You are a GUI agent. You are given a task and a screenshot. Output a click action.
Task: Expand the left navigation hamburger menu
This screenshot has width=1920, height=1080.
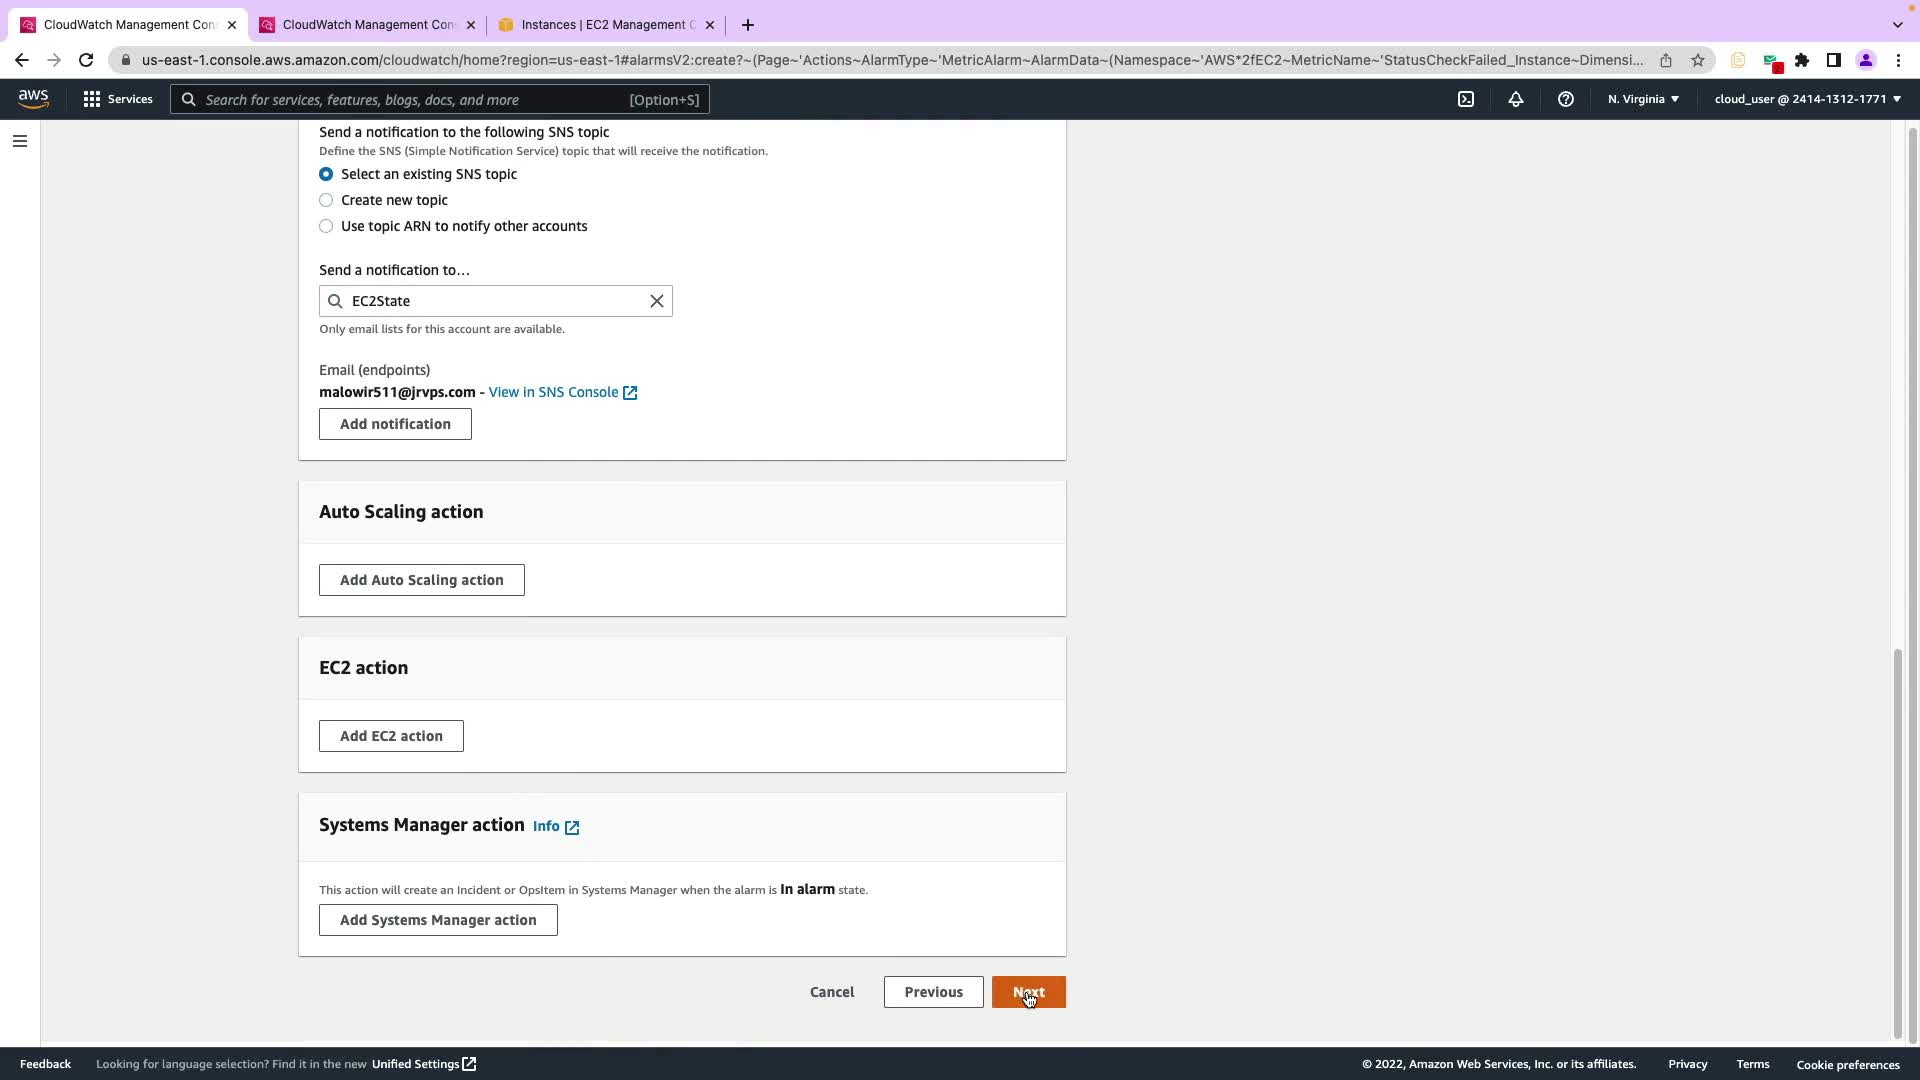pos(20,141)
